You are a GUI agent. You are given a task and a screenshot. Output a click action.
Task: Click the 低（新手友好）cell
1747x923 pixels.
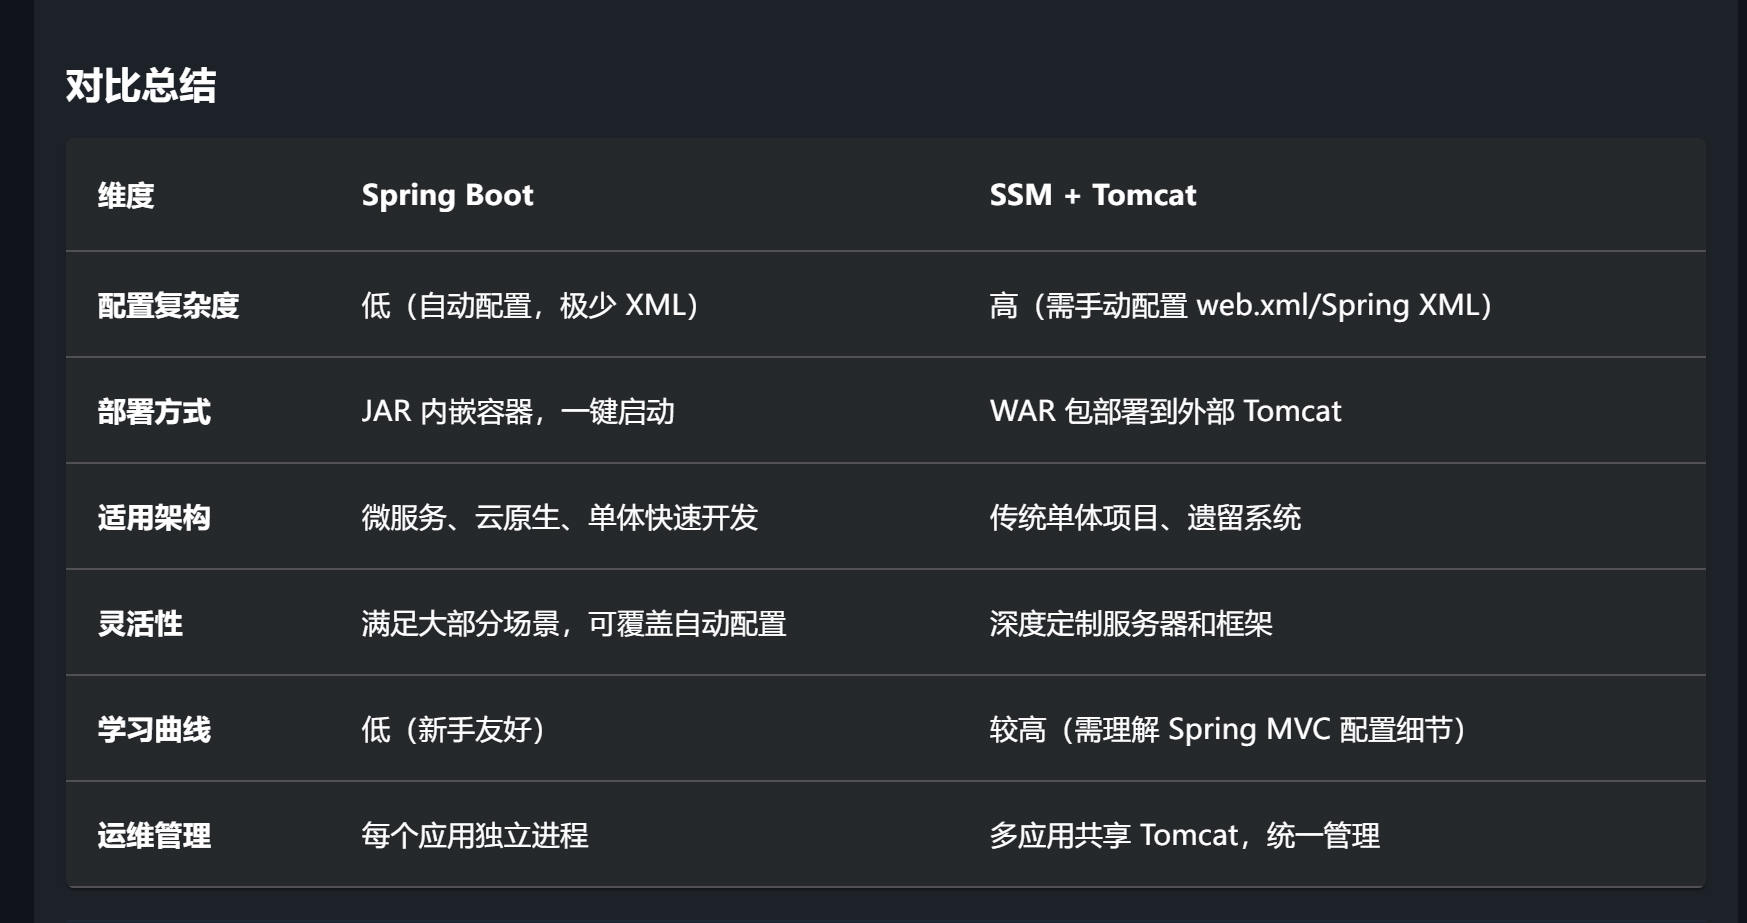pyautogui.click(x=453, y=729)
